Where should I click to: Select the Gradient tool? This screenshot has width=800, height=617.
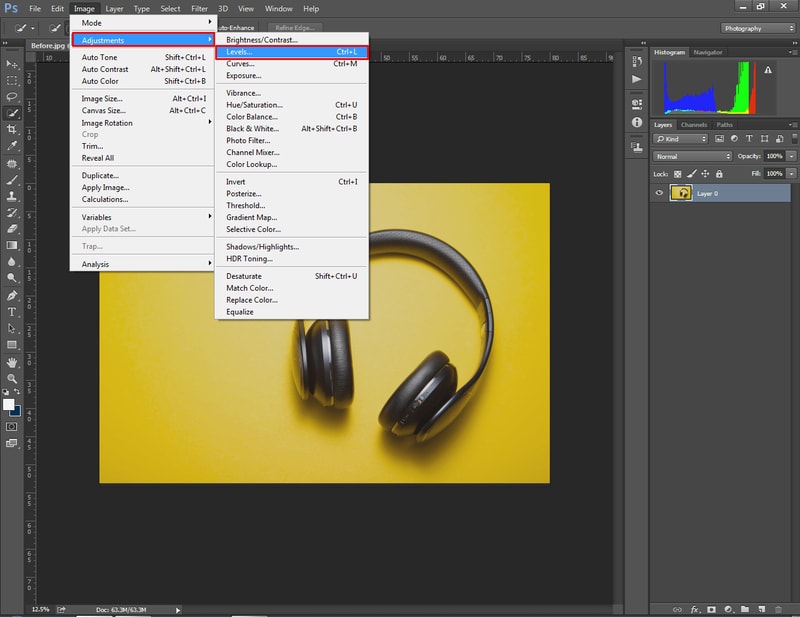11,245
